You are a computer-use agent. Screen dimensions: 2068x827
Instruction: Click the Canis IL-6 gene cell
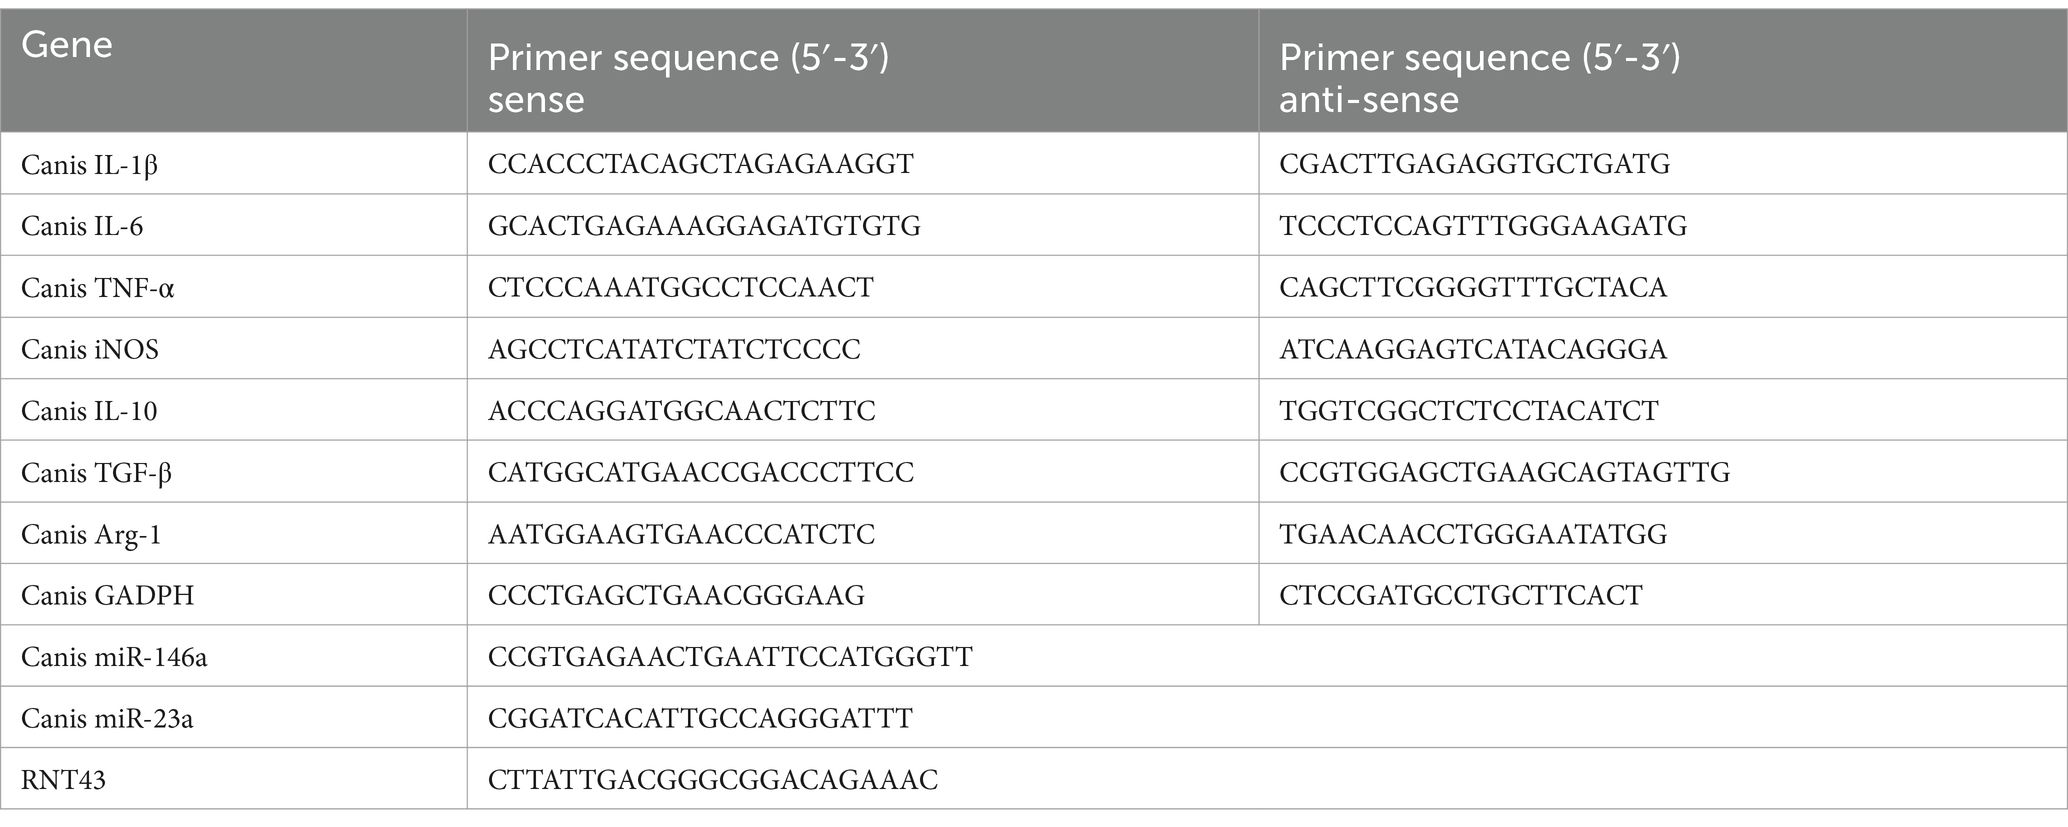coord(82,226)
